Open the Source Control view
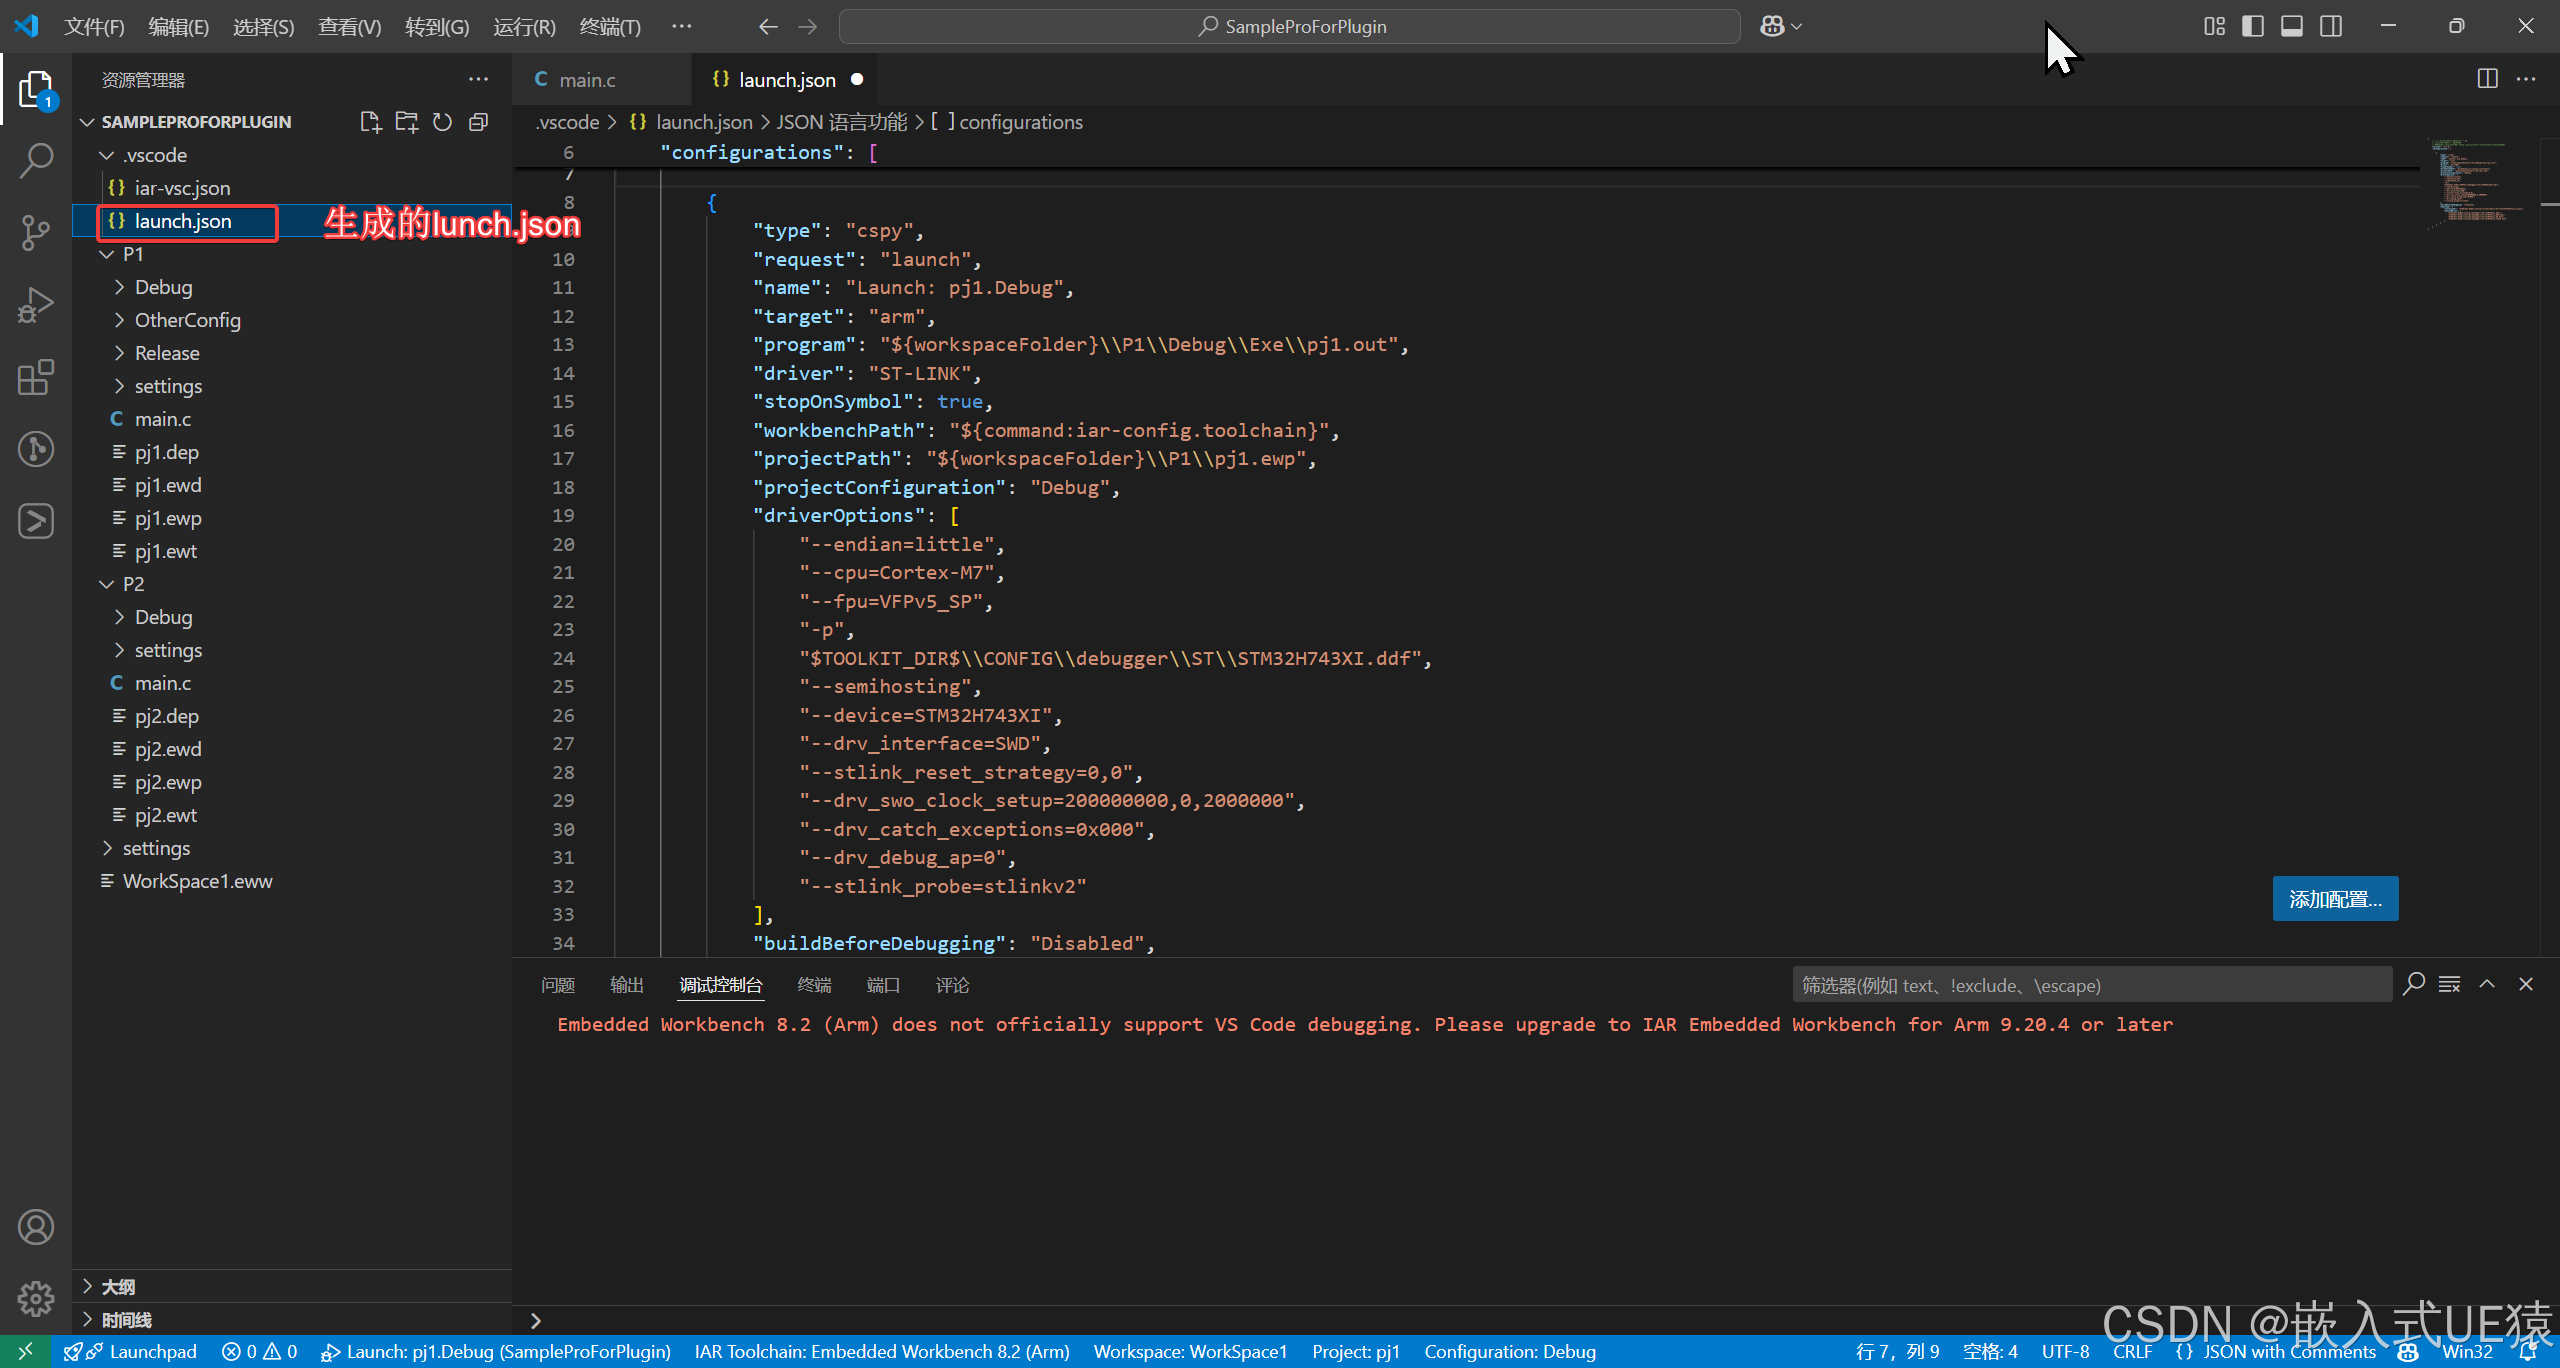This screenshot has height=1368, width=2560. 36,232
